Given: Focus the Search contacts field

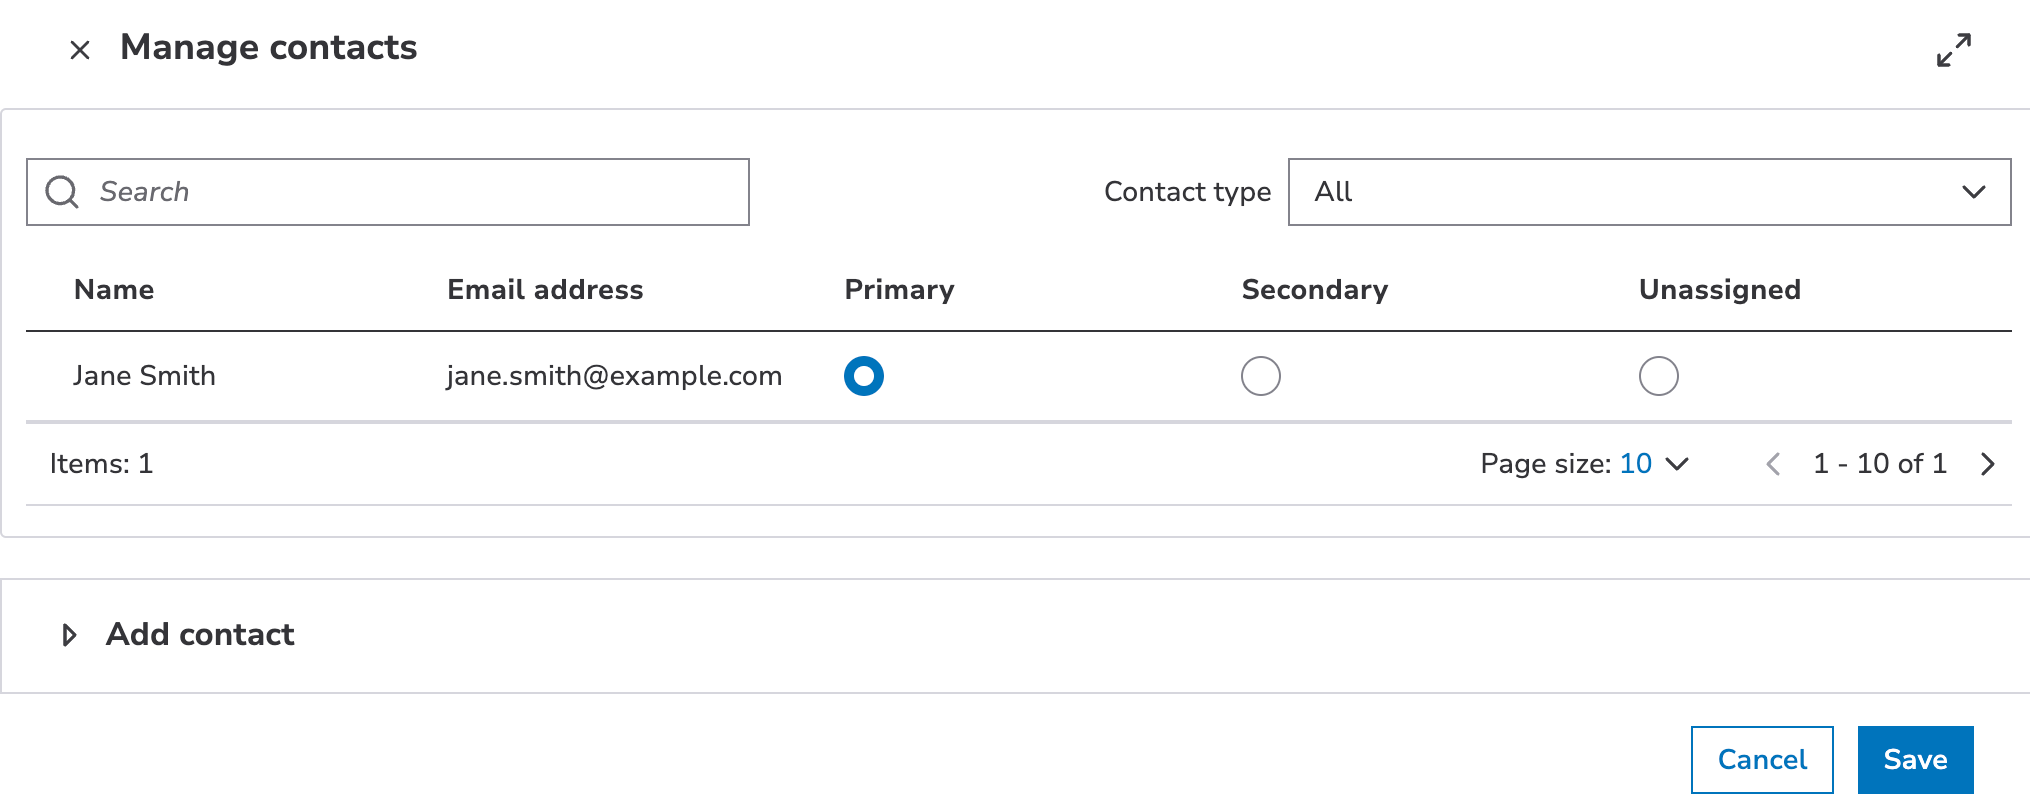Looking at the screenshot, I should 420,192.
